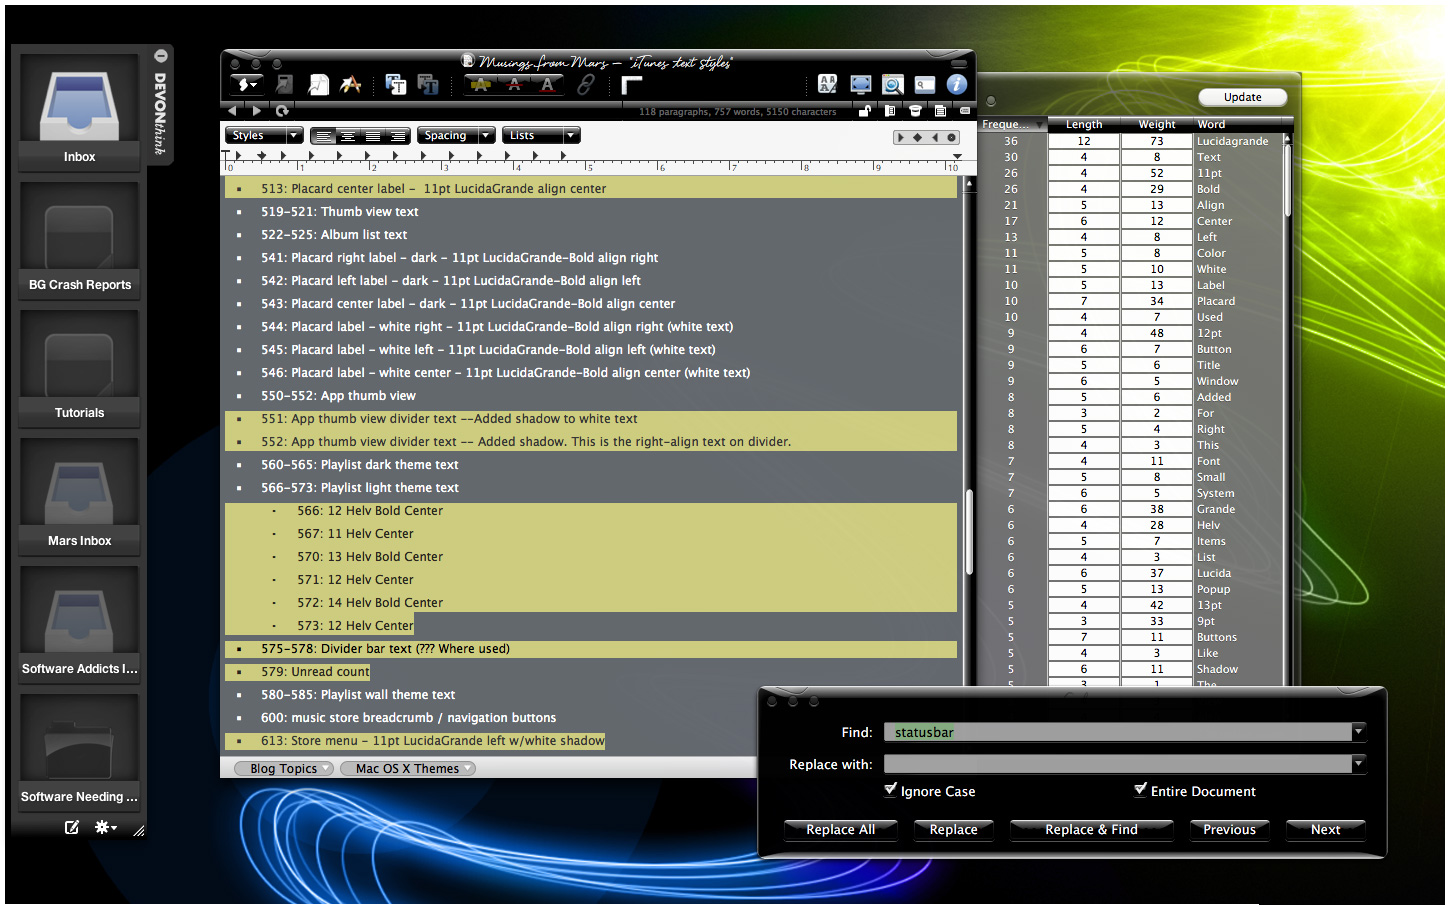
Task: Collapse the DEVONthink sidebar tab button
Action: point(160,56)
